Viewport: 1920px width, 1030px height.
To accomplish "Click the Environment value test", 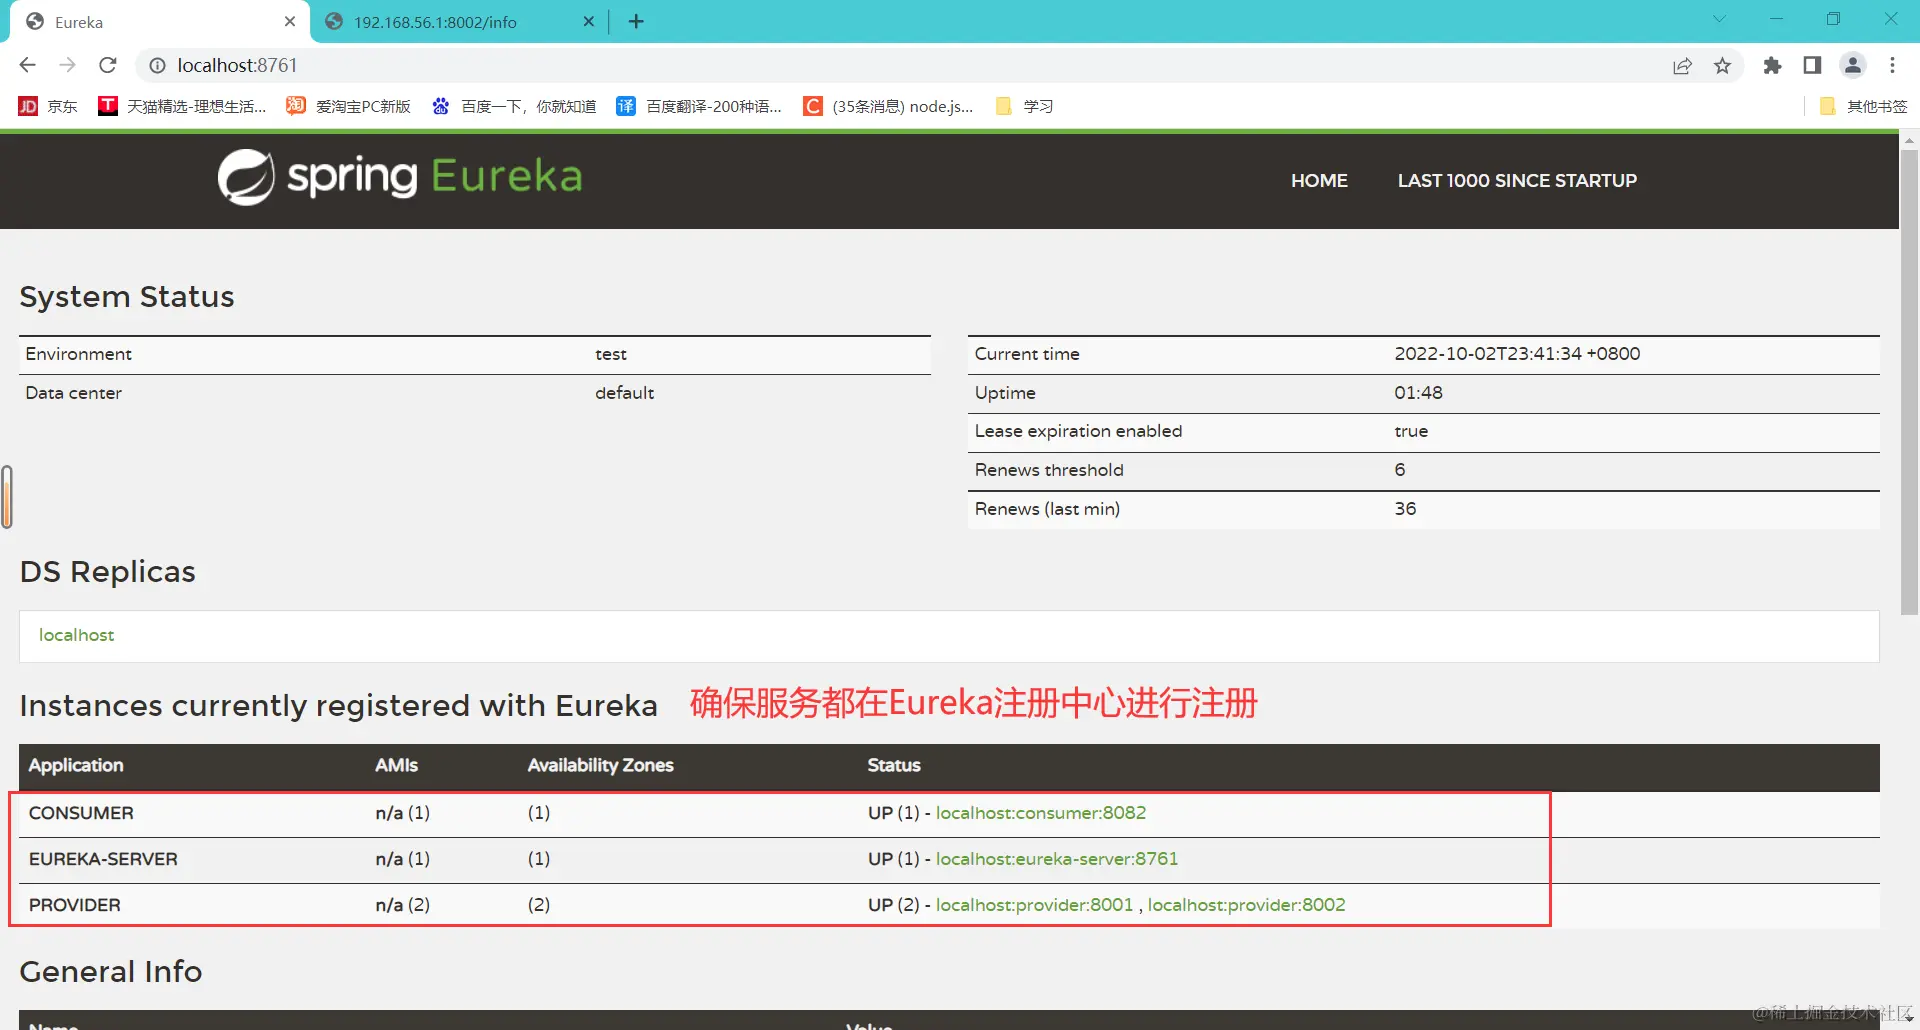I will point(611,354).
